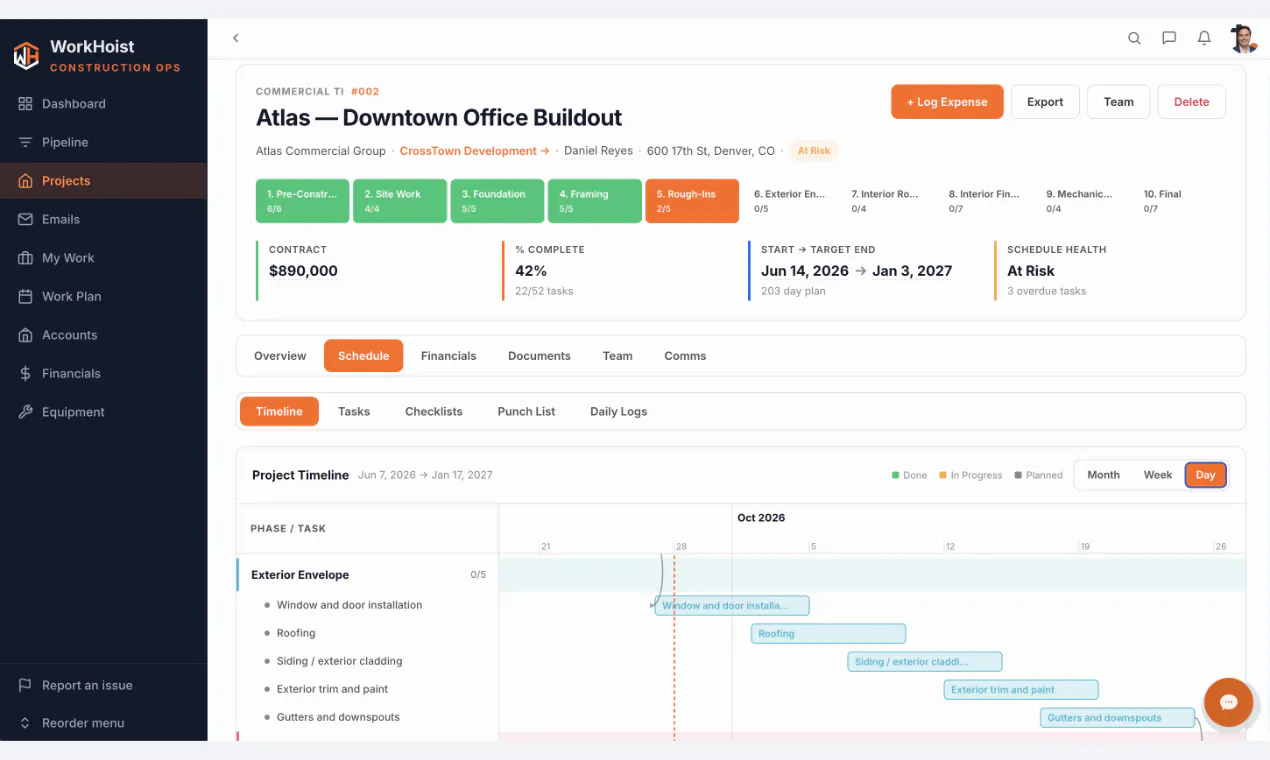Open the messages speech bubble icon
Viewport: 1270px width, 760px height.
(x=1169, y=38)
